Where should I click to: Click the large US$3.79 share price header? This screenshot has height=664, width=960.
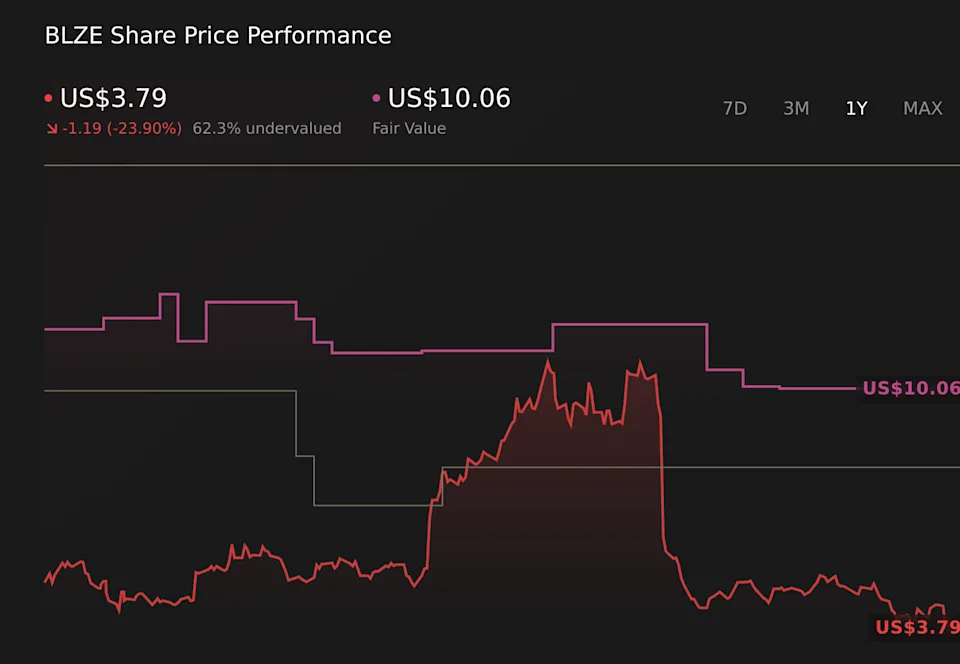tap(113, 98)
